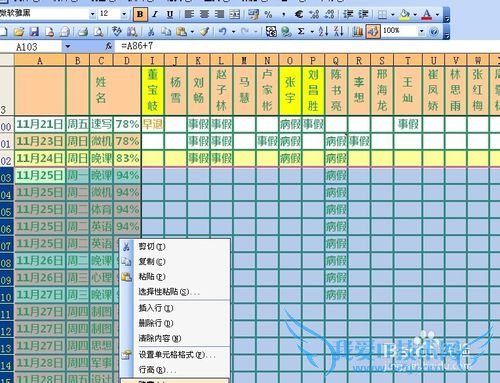Choose 插入行 from the context menu
The height and width of the screenshot is (383, 500).
coord(175,308)
